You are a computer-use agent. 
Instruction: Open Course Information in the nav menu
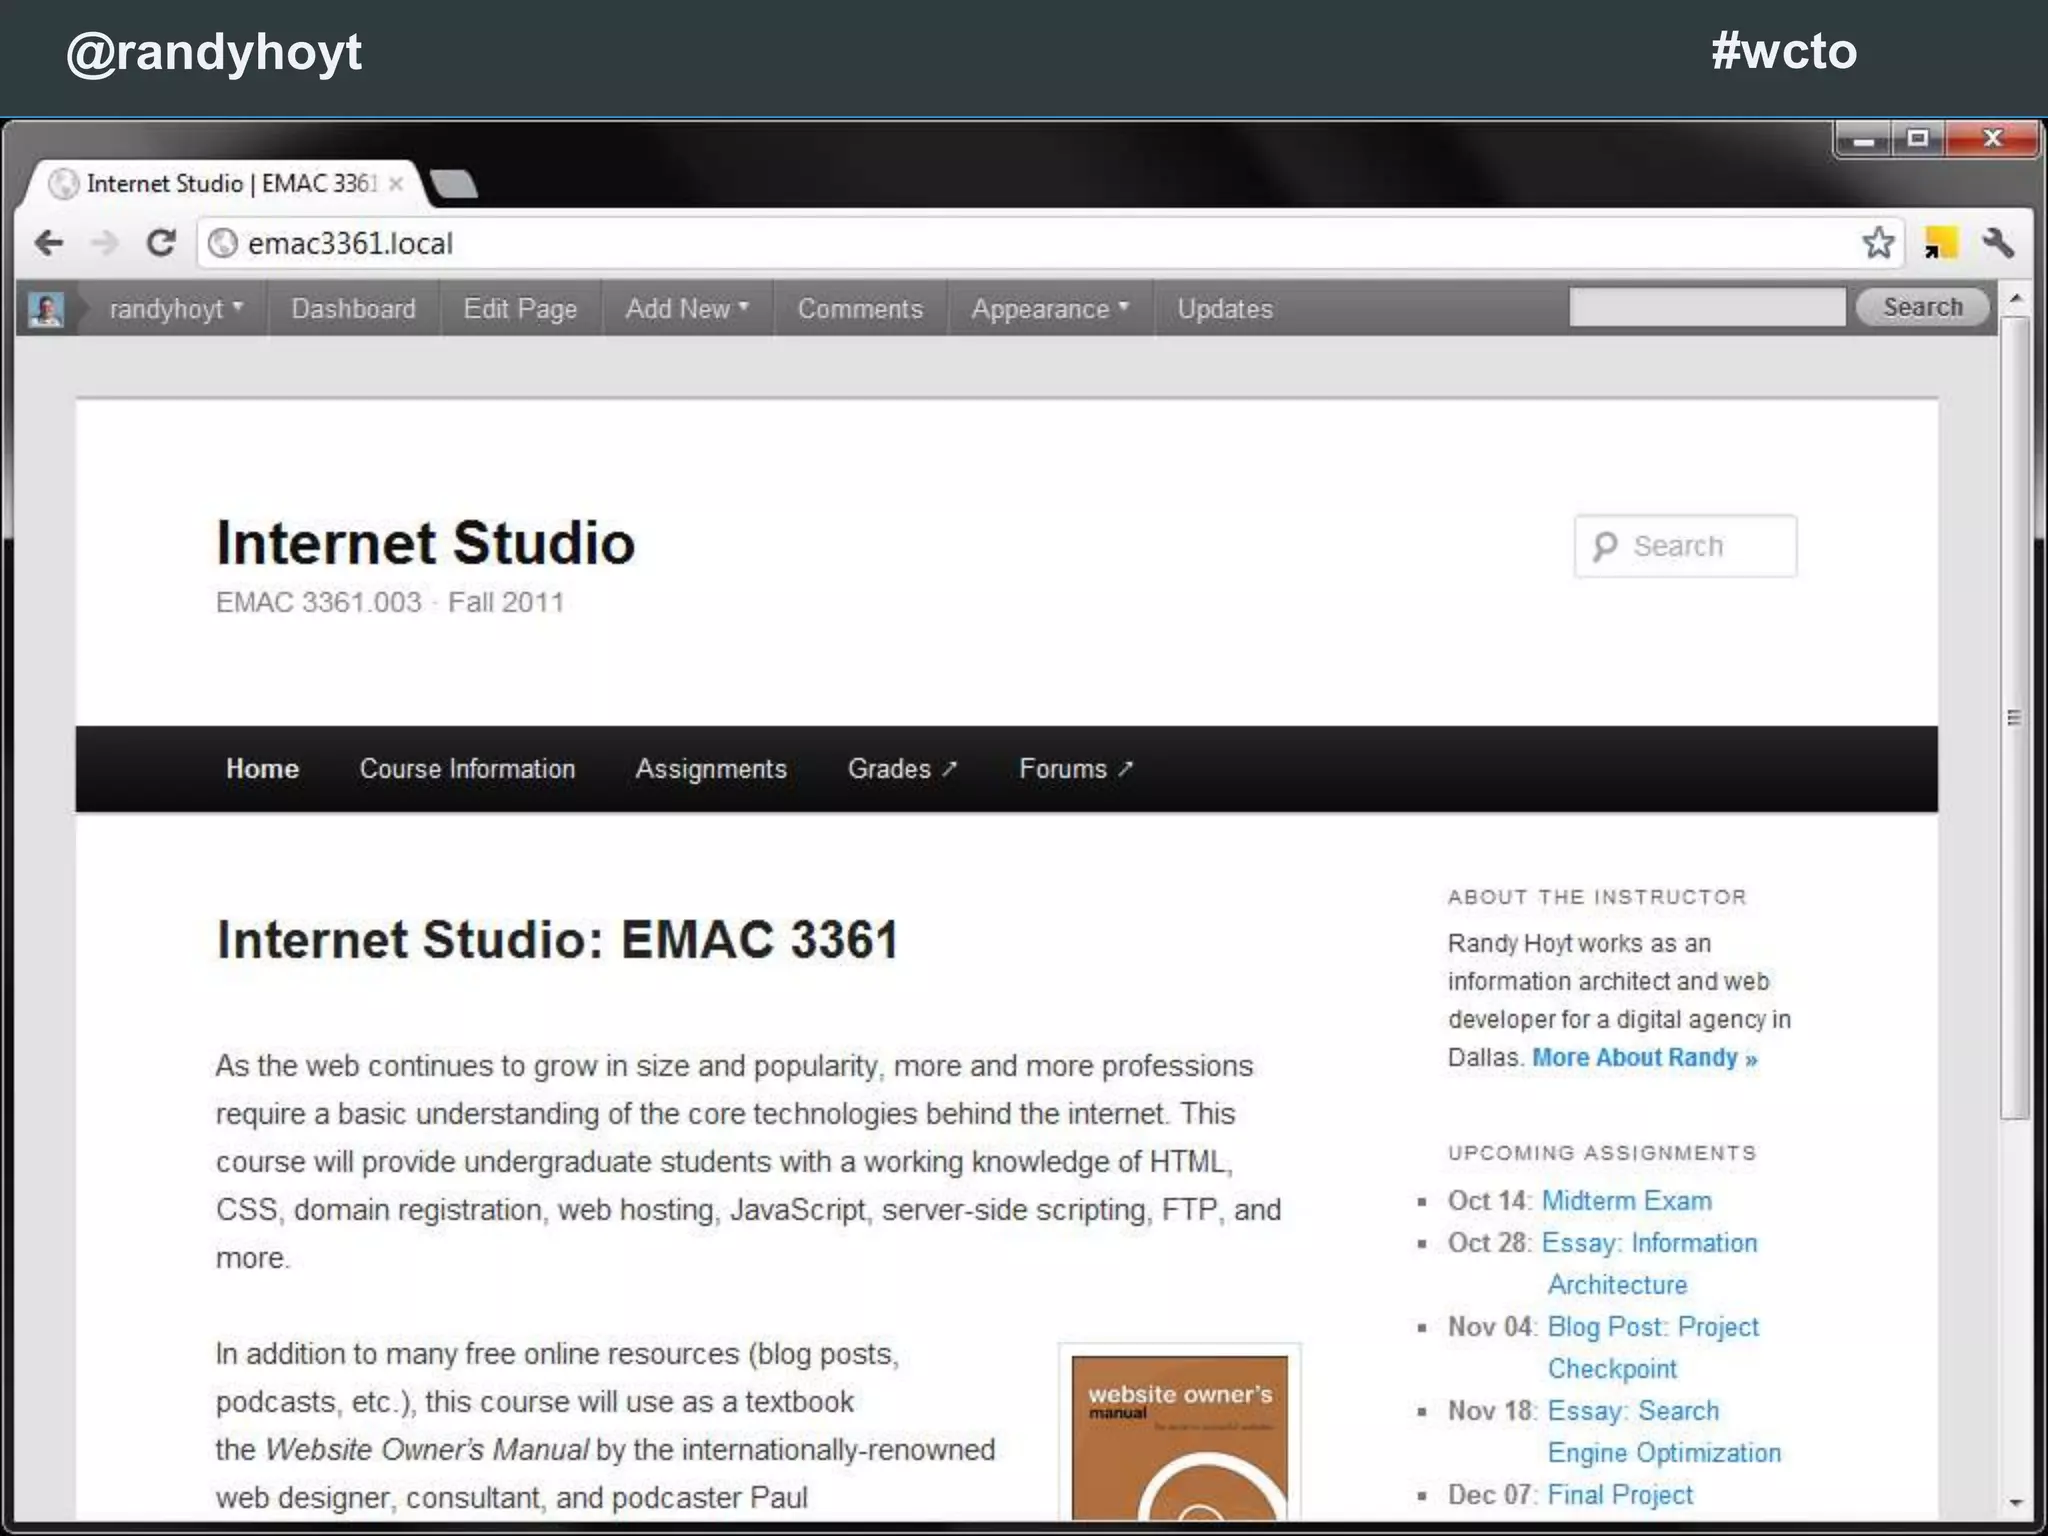click(467, 769)
